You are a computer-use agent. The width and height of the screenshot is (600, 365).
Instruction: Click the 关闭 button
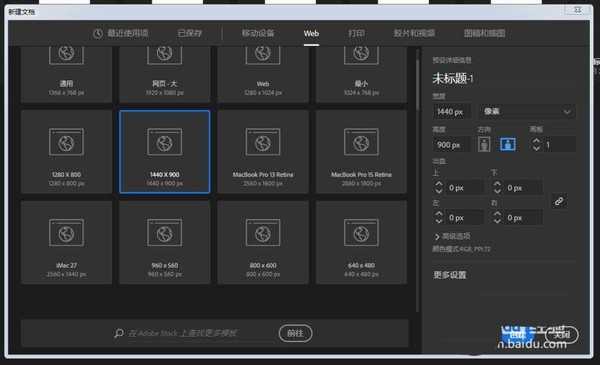561,334
